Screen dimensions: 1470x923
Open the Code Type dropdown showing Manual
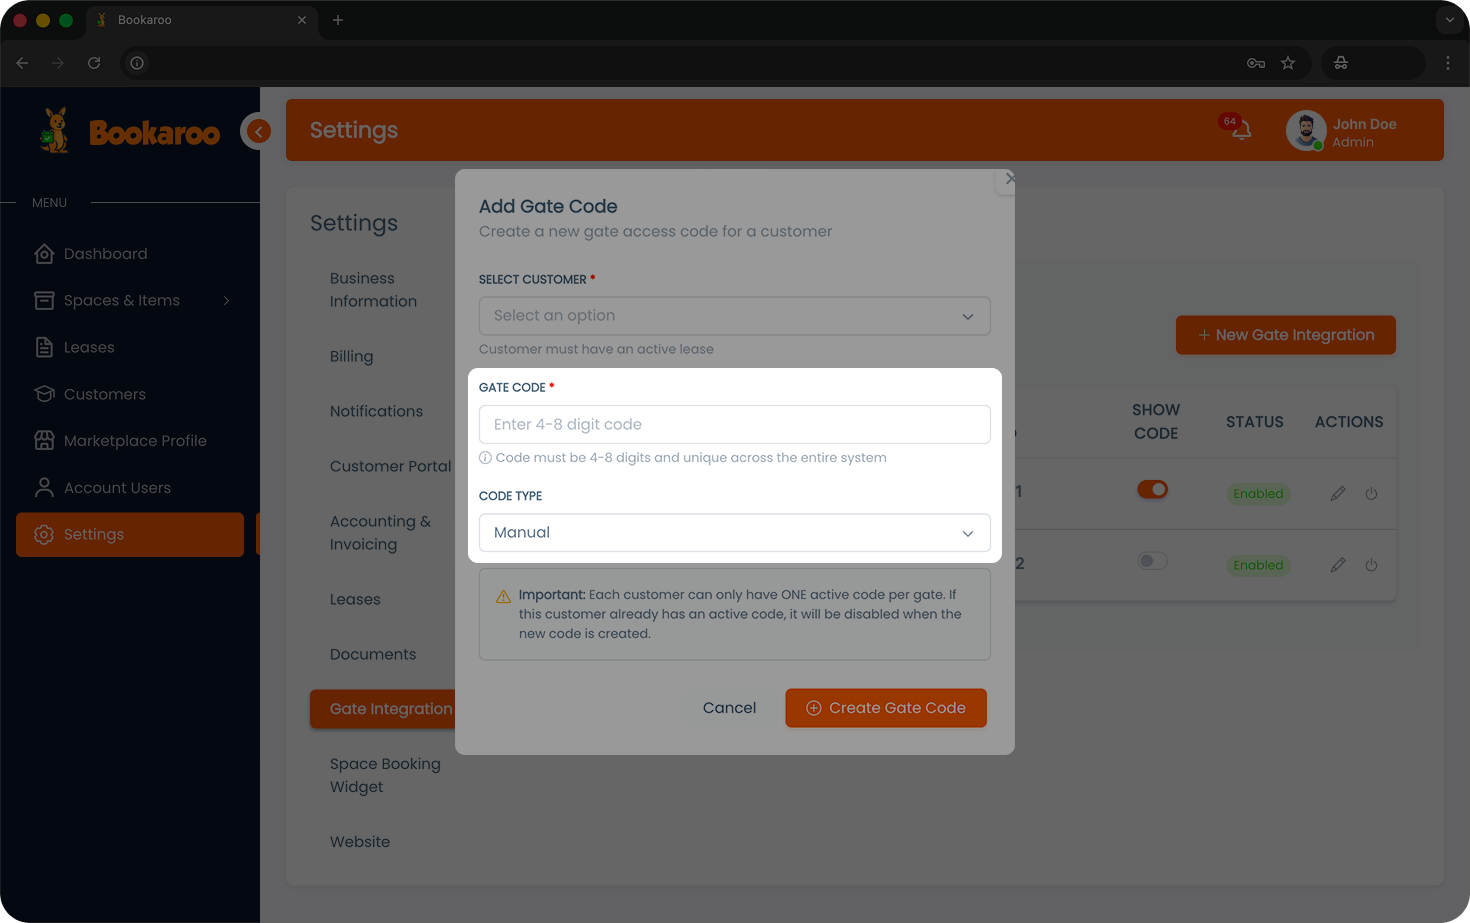pyautogui.click(x=735, y=532)
